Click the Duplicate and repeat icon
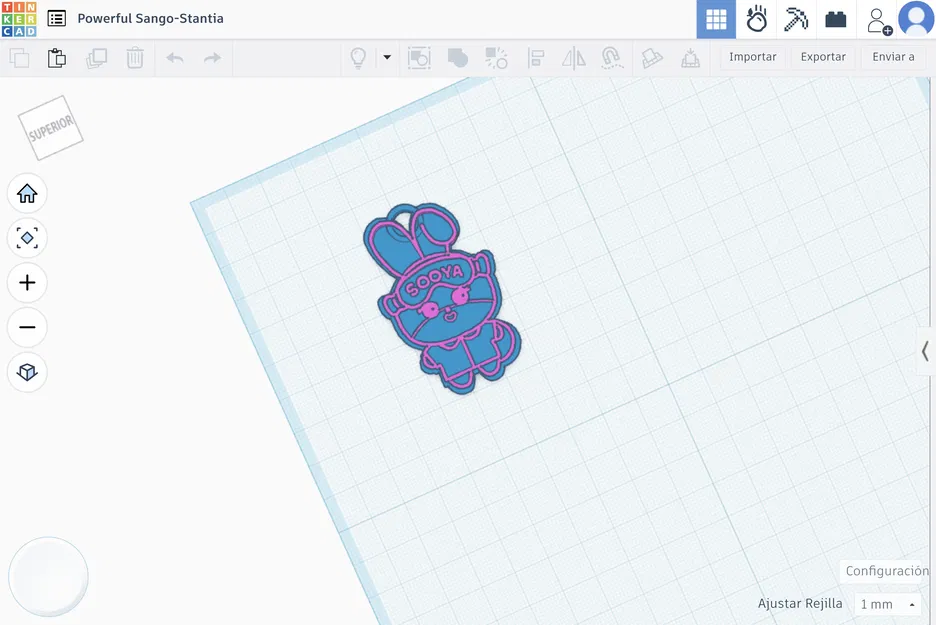 pos(96,58)
